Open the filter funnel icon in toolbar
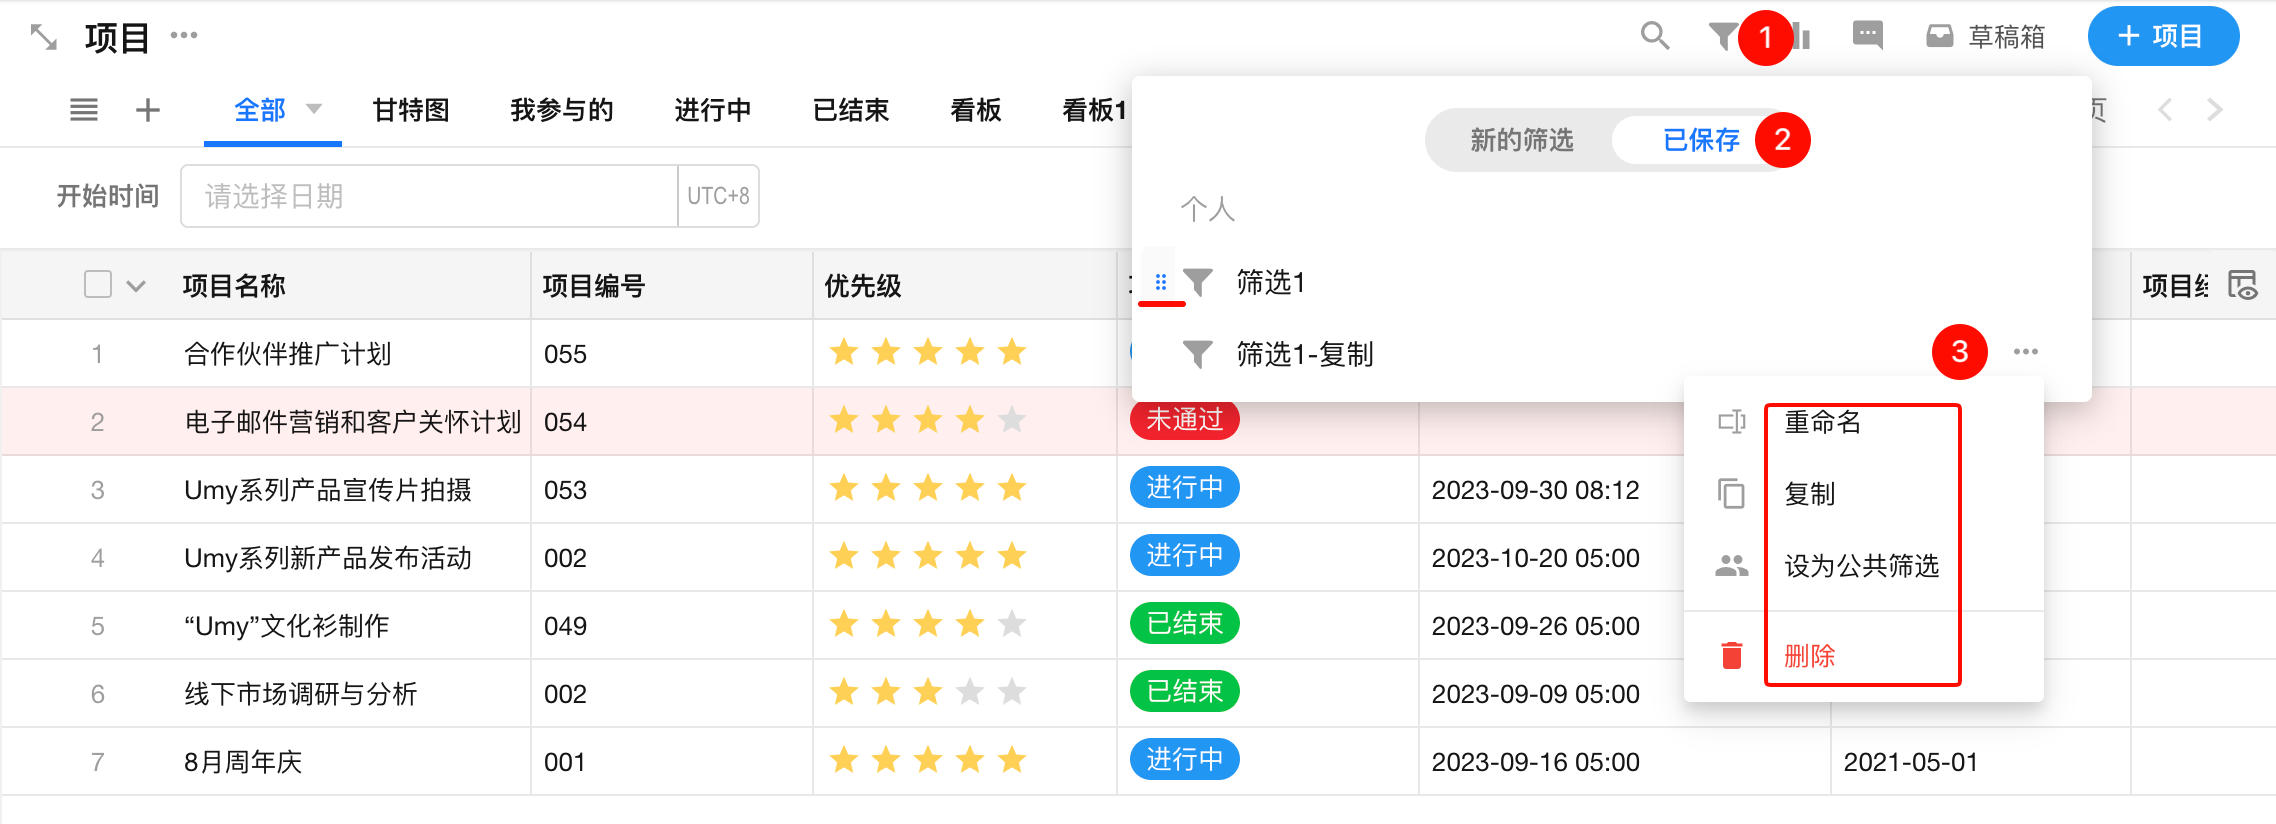 click(x=1722, y=37)
